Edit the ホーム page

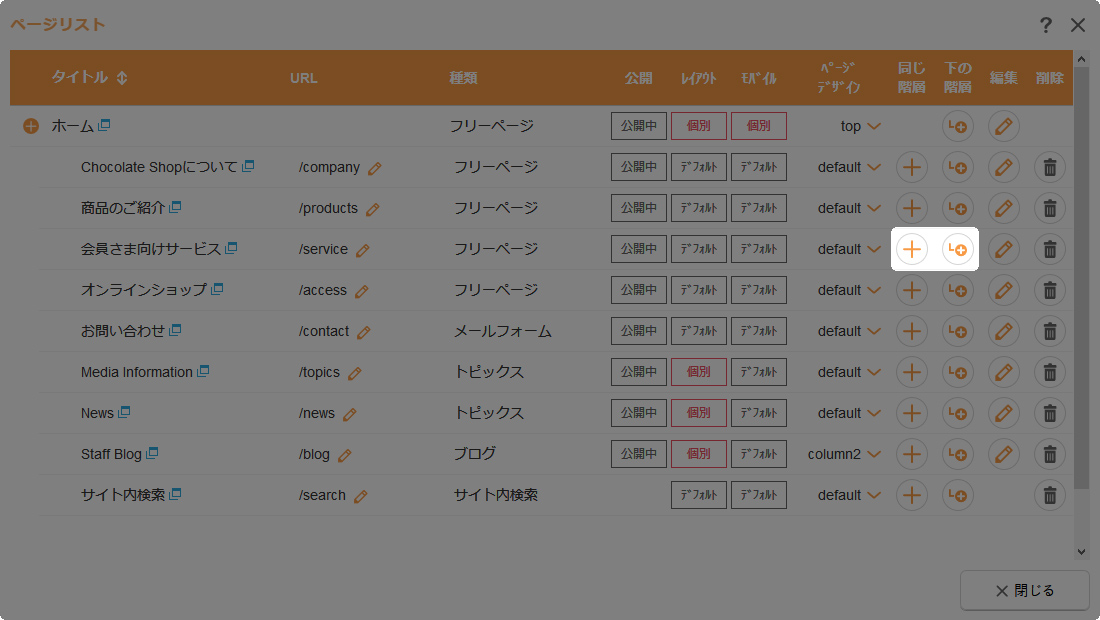1004,126
